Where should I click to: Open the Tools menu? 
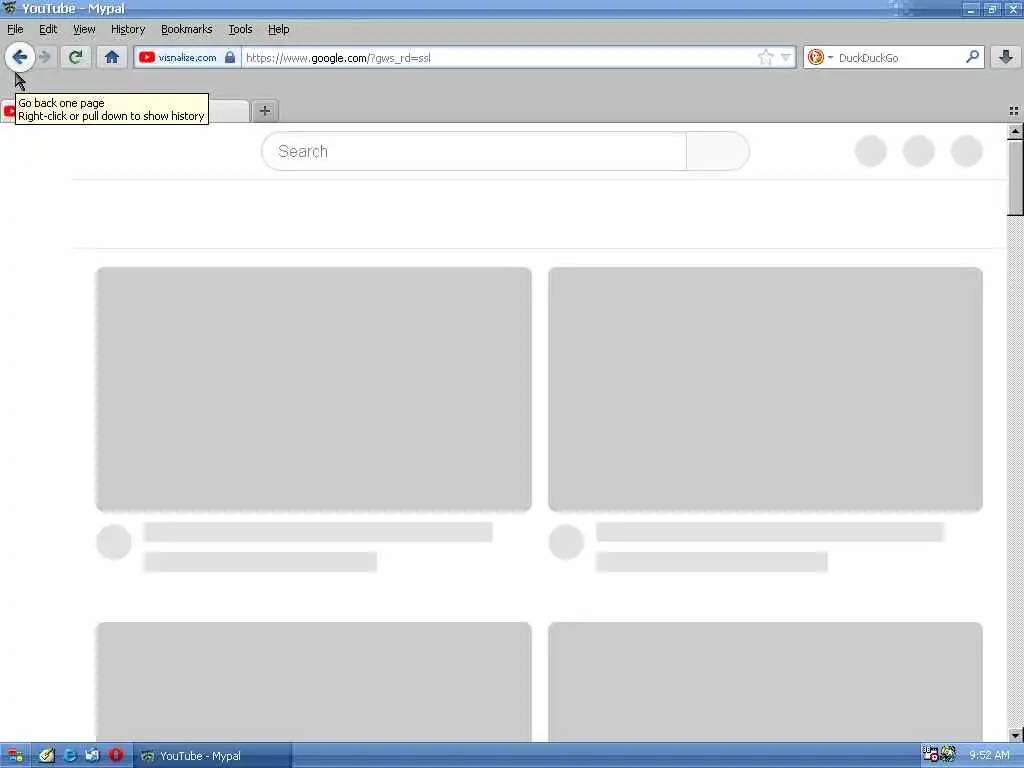[x=240, y=29]
